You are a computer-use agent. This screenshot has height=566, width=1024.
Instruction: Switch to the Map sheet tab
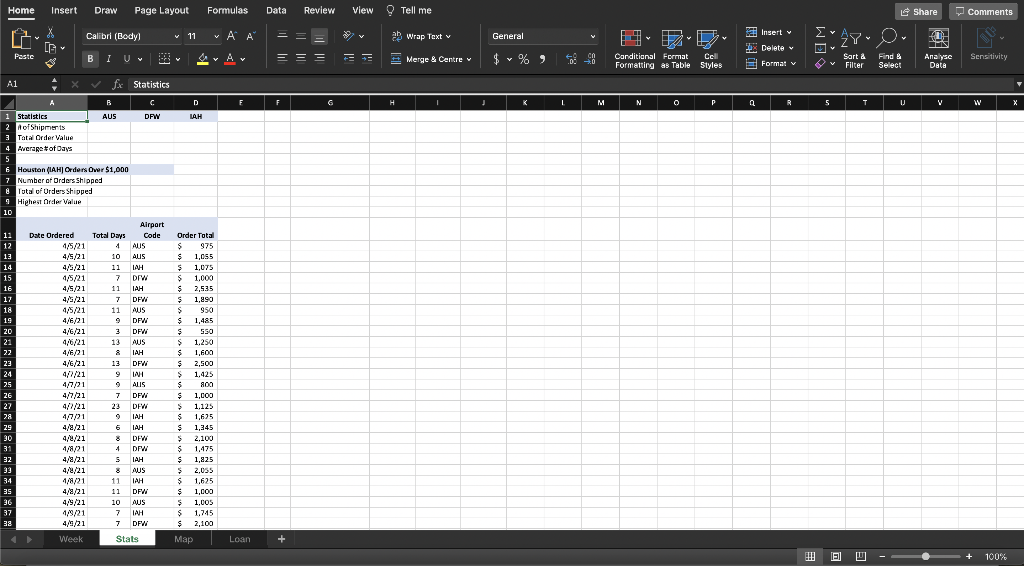tap(183, 539)
